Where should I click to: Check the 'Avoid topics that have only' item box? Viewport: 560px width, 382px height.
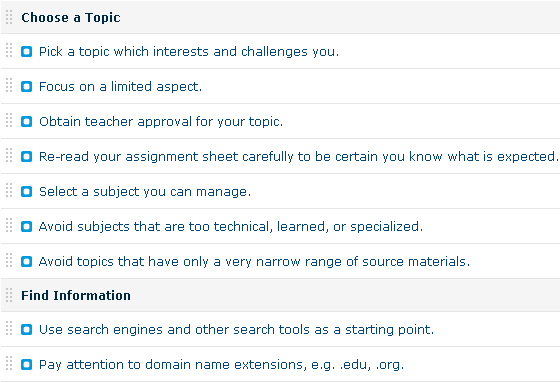26,262
